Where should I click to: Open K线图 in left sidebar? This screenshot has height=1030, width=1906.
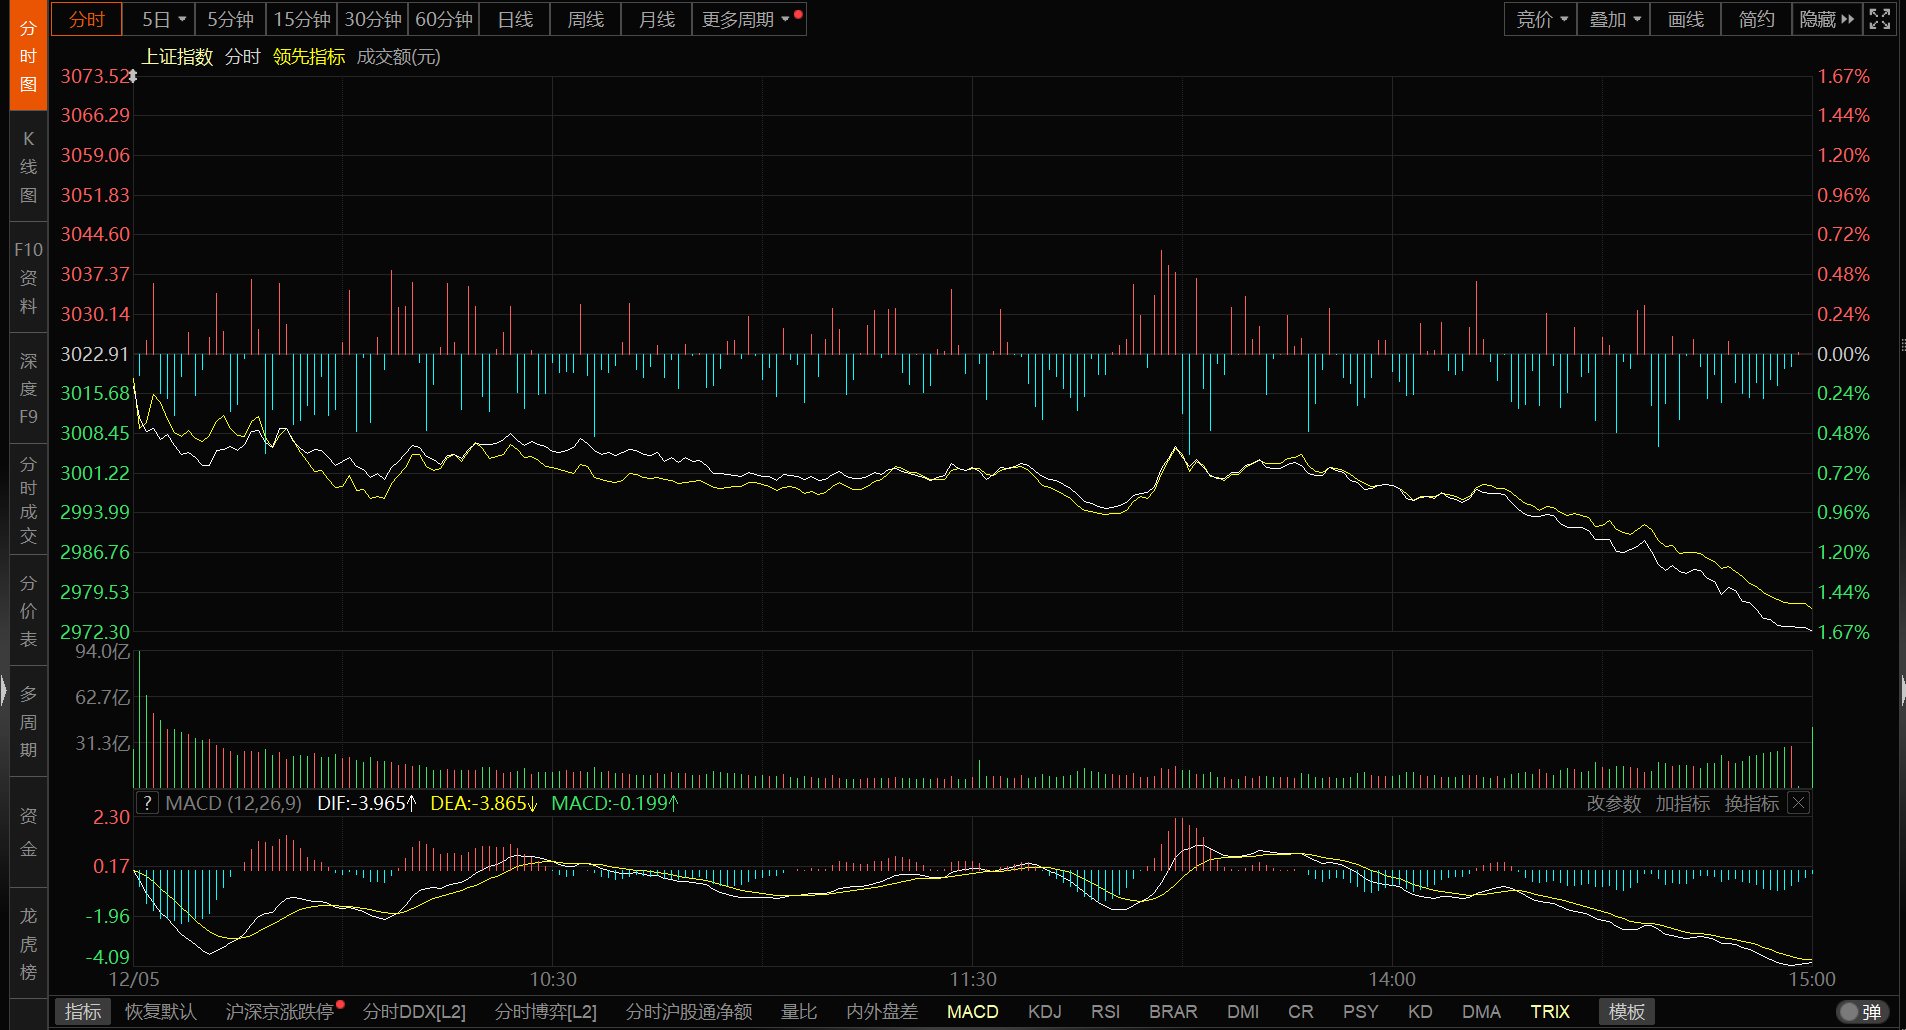tap(28, 166)
